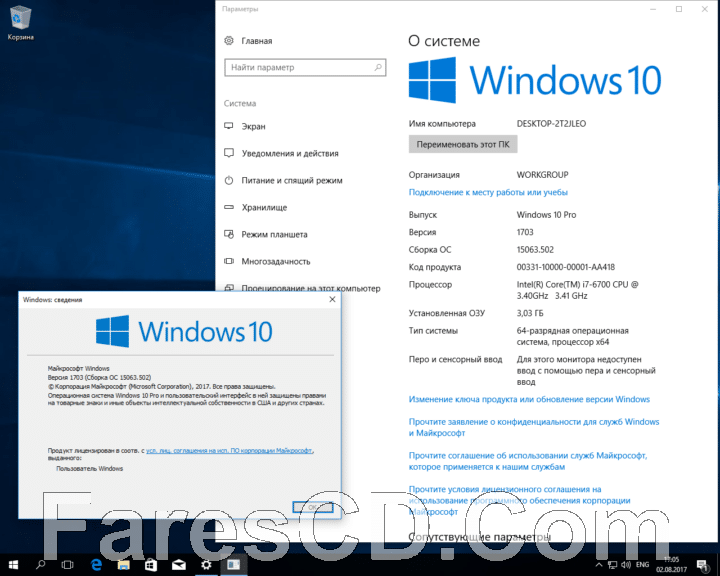Select the Экран settings page
Screen dimensions: 720x576
pos(253,126)
